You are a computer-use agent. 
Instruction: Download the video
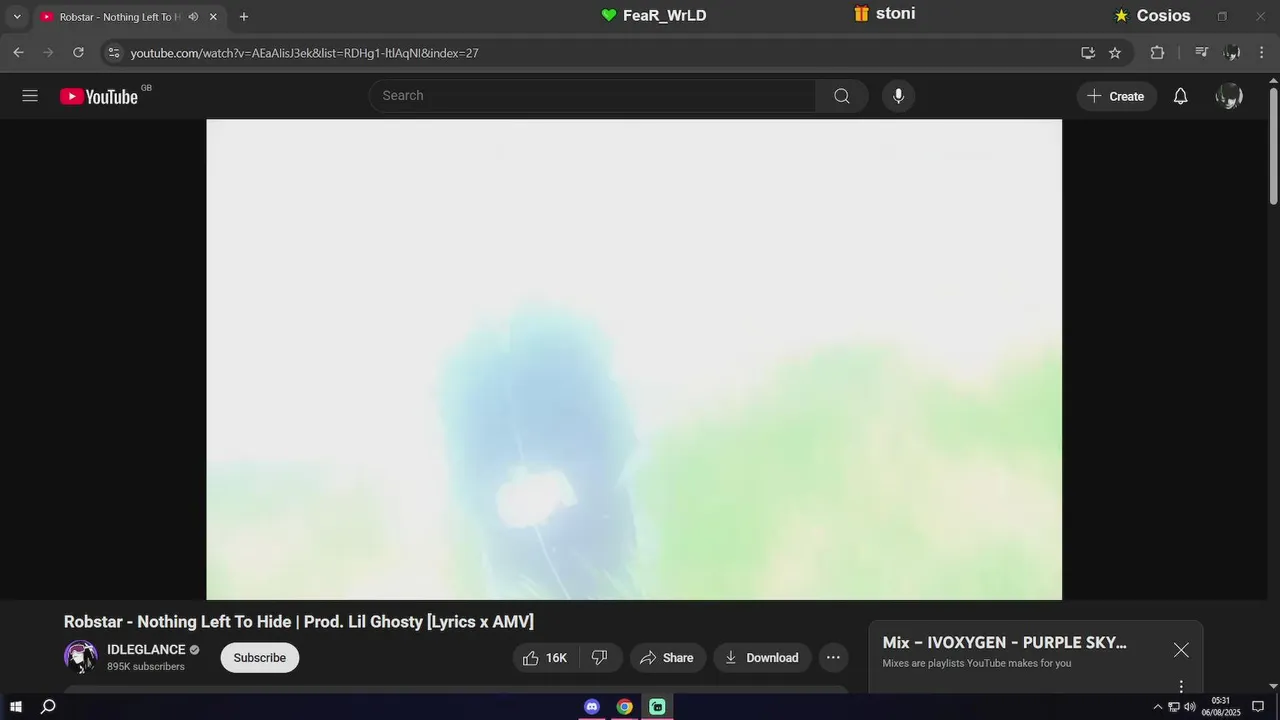(x=762, y=658)
